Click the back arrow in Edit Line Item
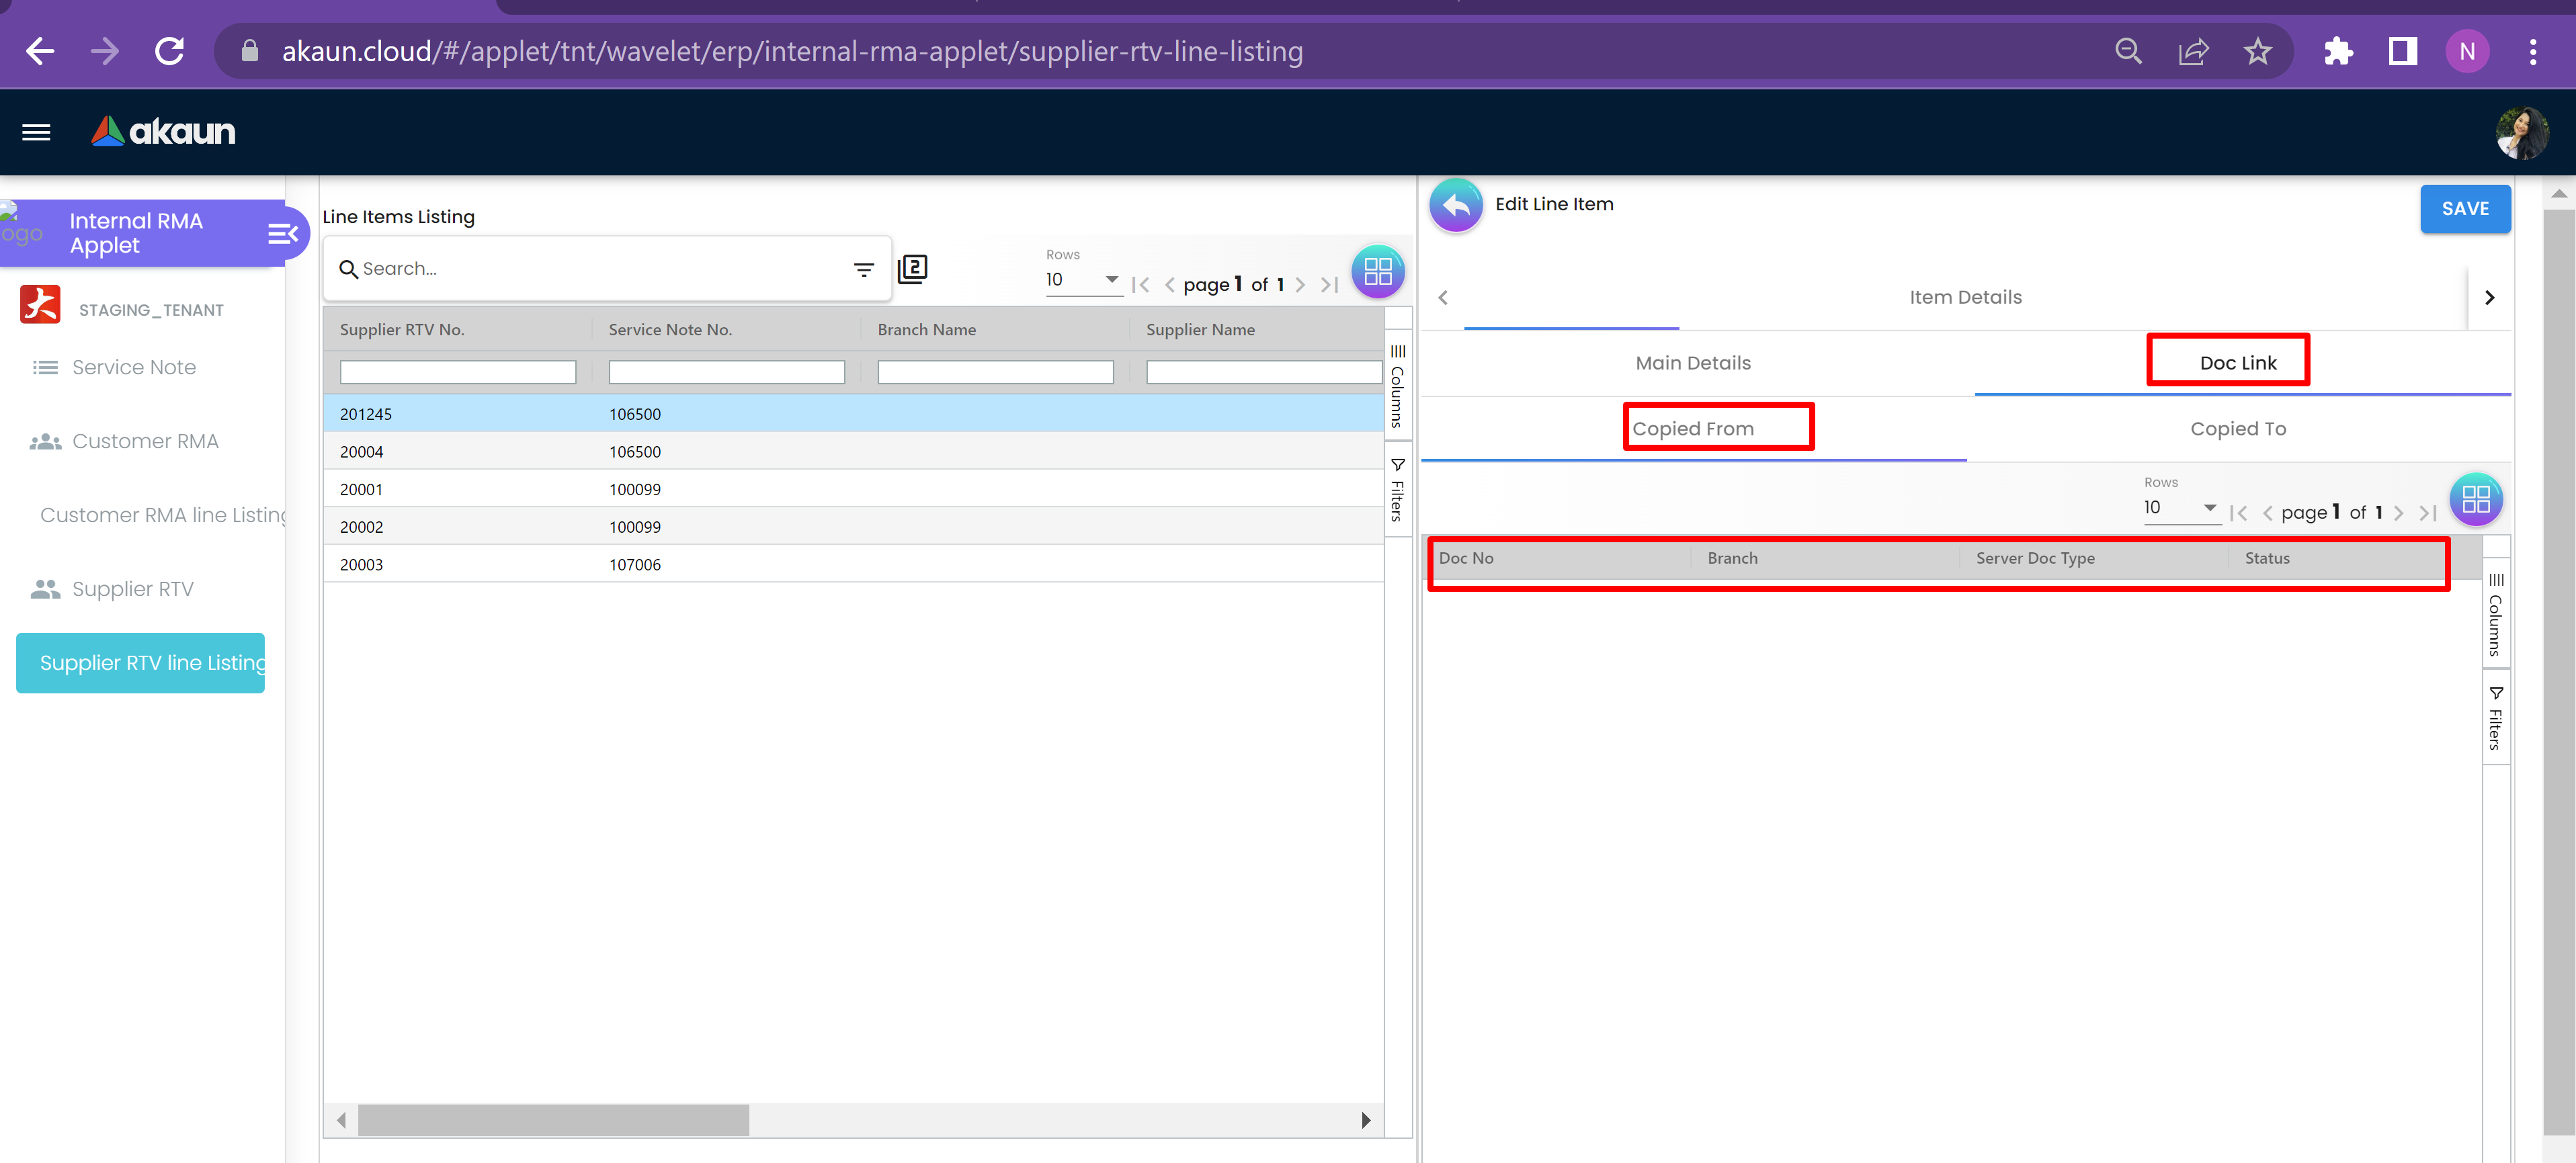The height and width of the screenshot is (1163, 2576). pyautogui.click(x=1456, y=205)
